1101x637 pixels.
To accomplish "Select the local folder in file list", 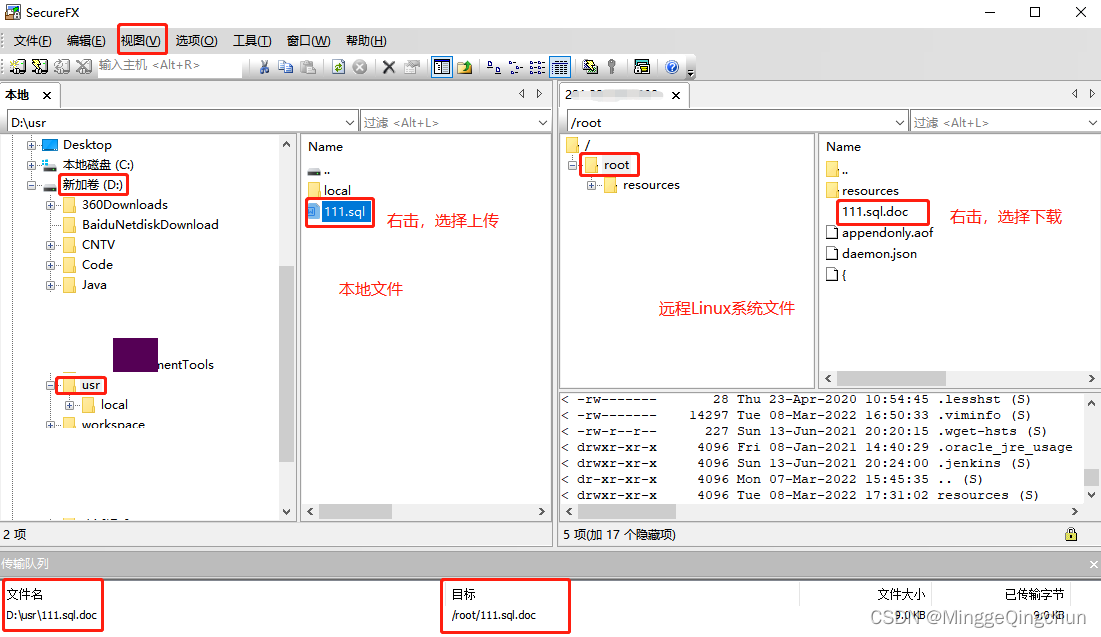I will coord(337,190).
